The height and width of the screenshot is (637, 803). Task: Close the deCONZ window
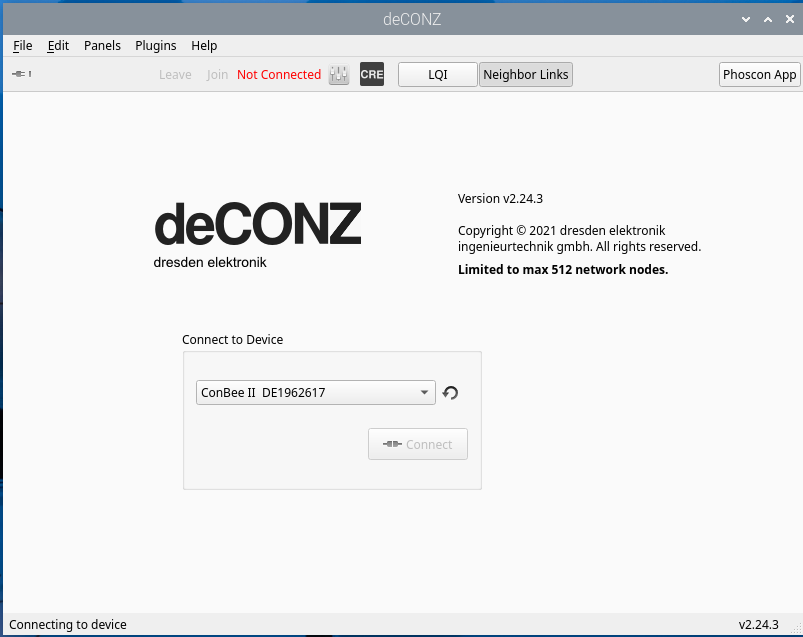pyautogui.click(x=790, y=19)
